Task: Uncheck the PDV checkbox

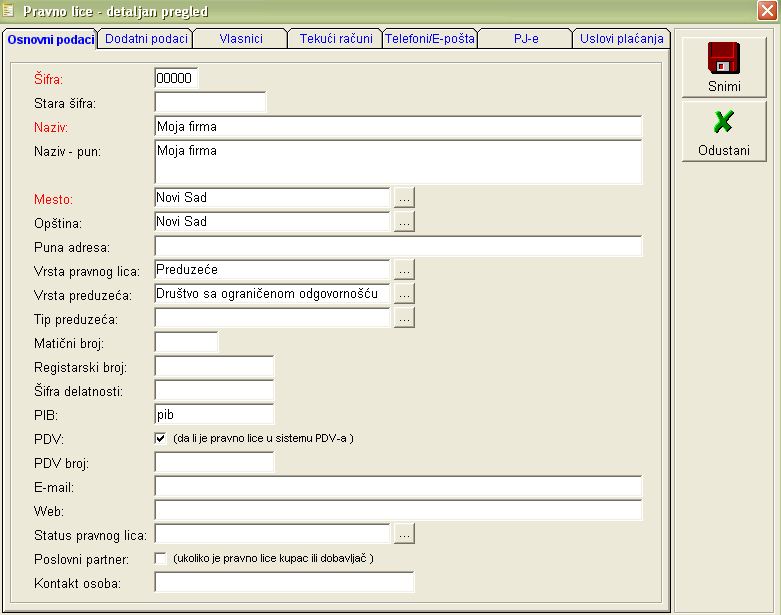Action: tap(160, 438)
